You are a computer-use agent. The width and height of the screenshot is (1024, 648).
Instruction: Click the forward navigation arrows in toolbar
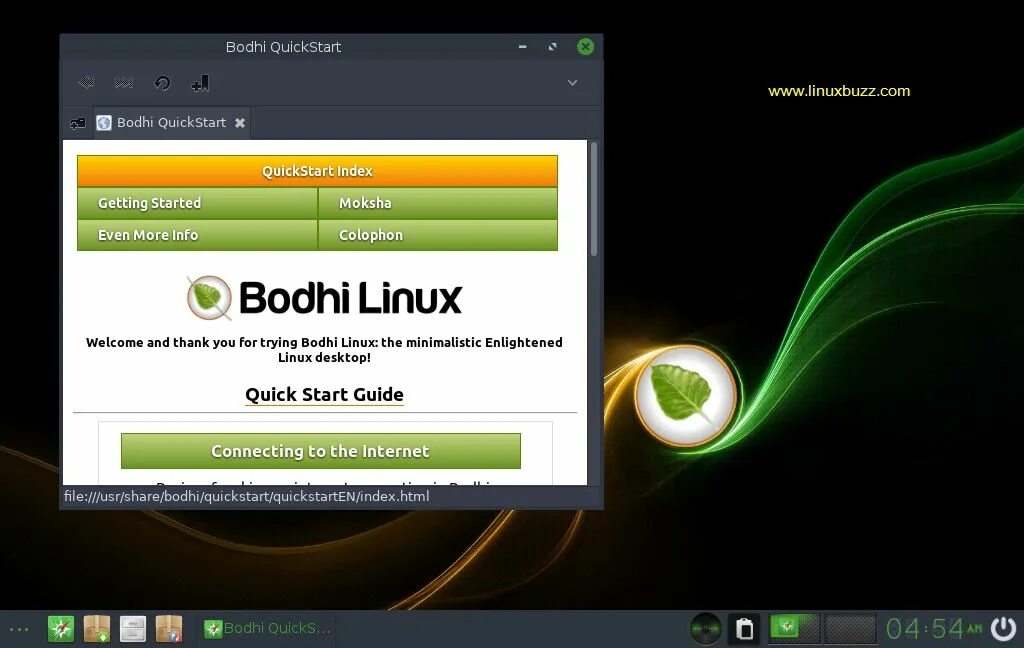click(123, 82)
